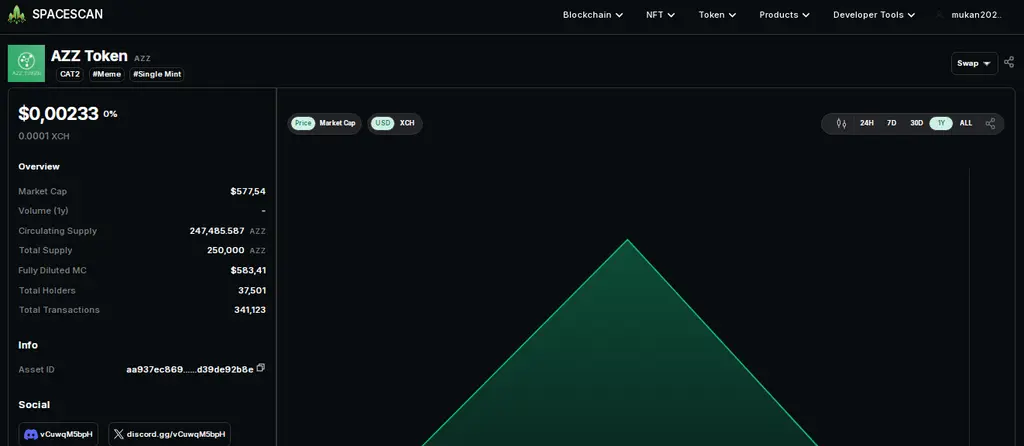1024x446 pixels.
Task: Set chart range to 30D
Action: coord(916,123)
